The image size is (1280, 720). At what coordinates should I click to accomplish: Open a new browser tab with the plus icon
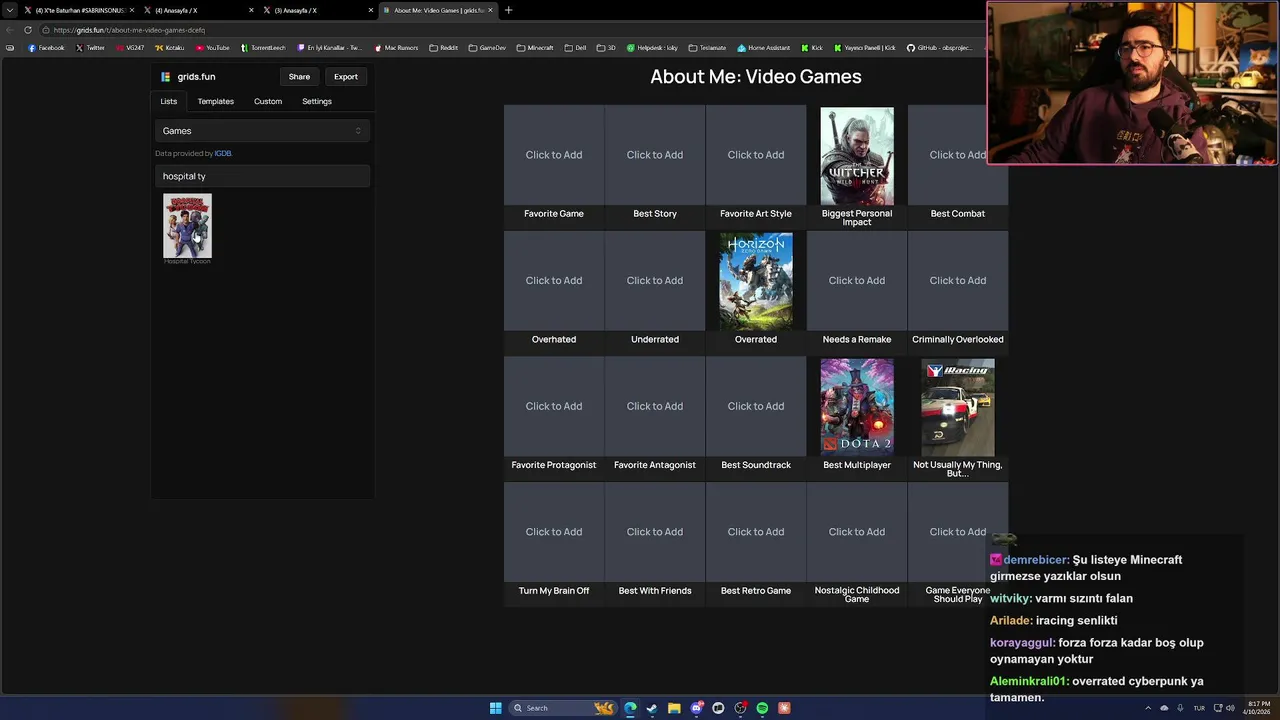pos(508,10)
